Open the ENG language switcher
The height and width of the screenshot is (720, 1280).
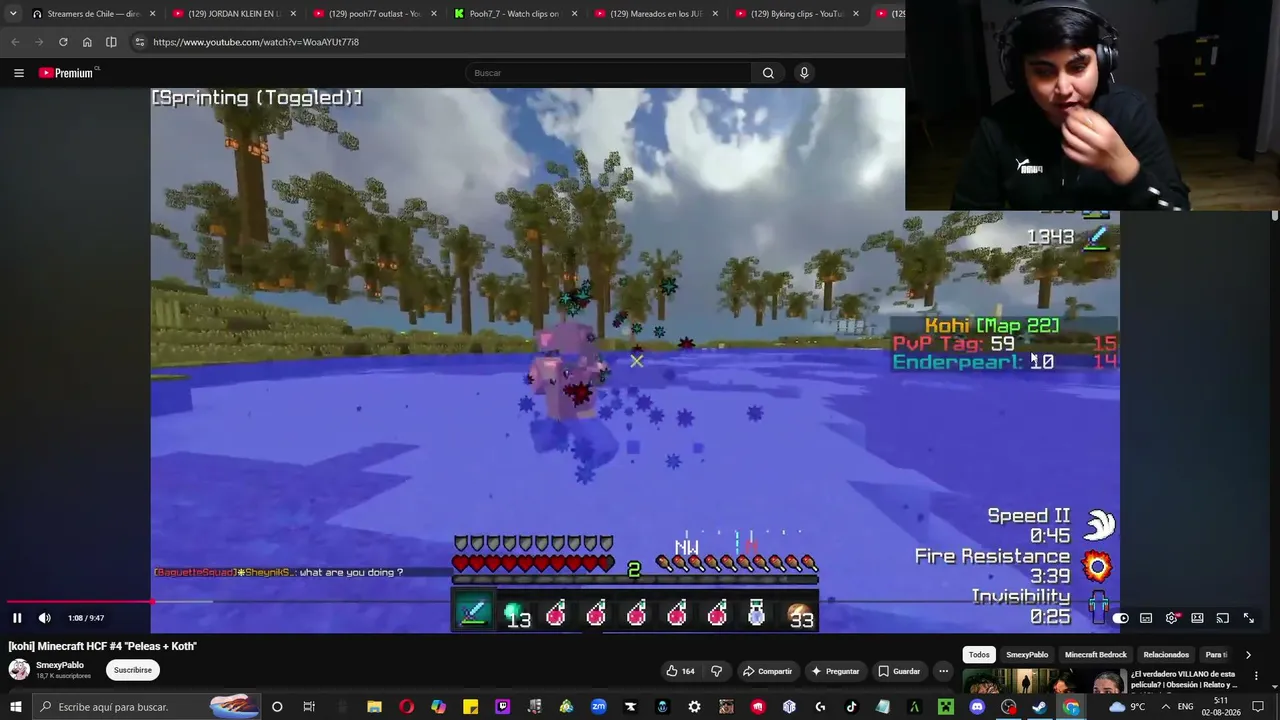pyautogui.click(x=1186, y=707)
